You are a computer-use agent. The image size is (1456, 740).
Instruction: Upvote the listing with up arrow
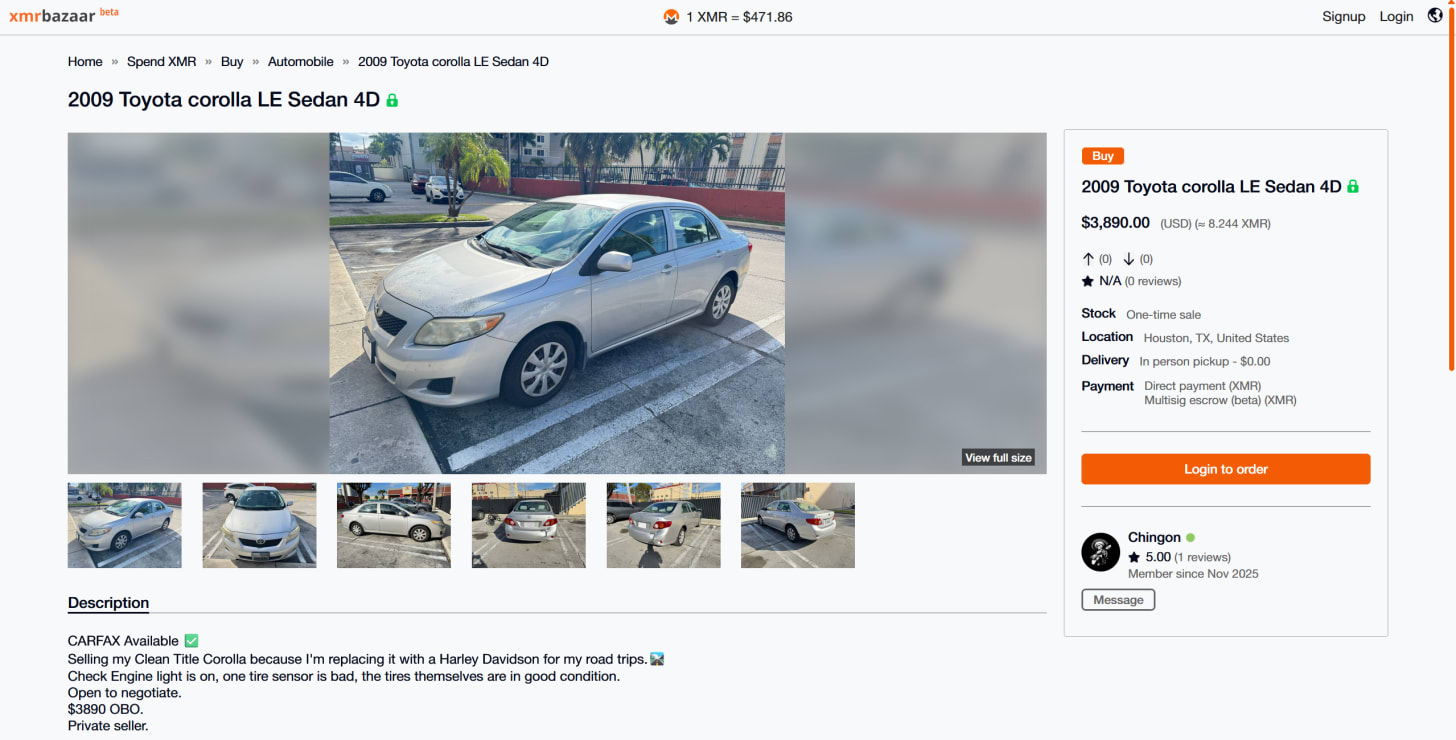pyautogui.click(x=1089, y=259)
